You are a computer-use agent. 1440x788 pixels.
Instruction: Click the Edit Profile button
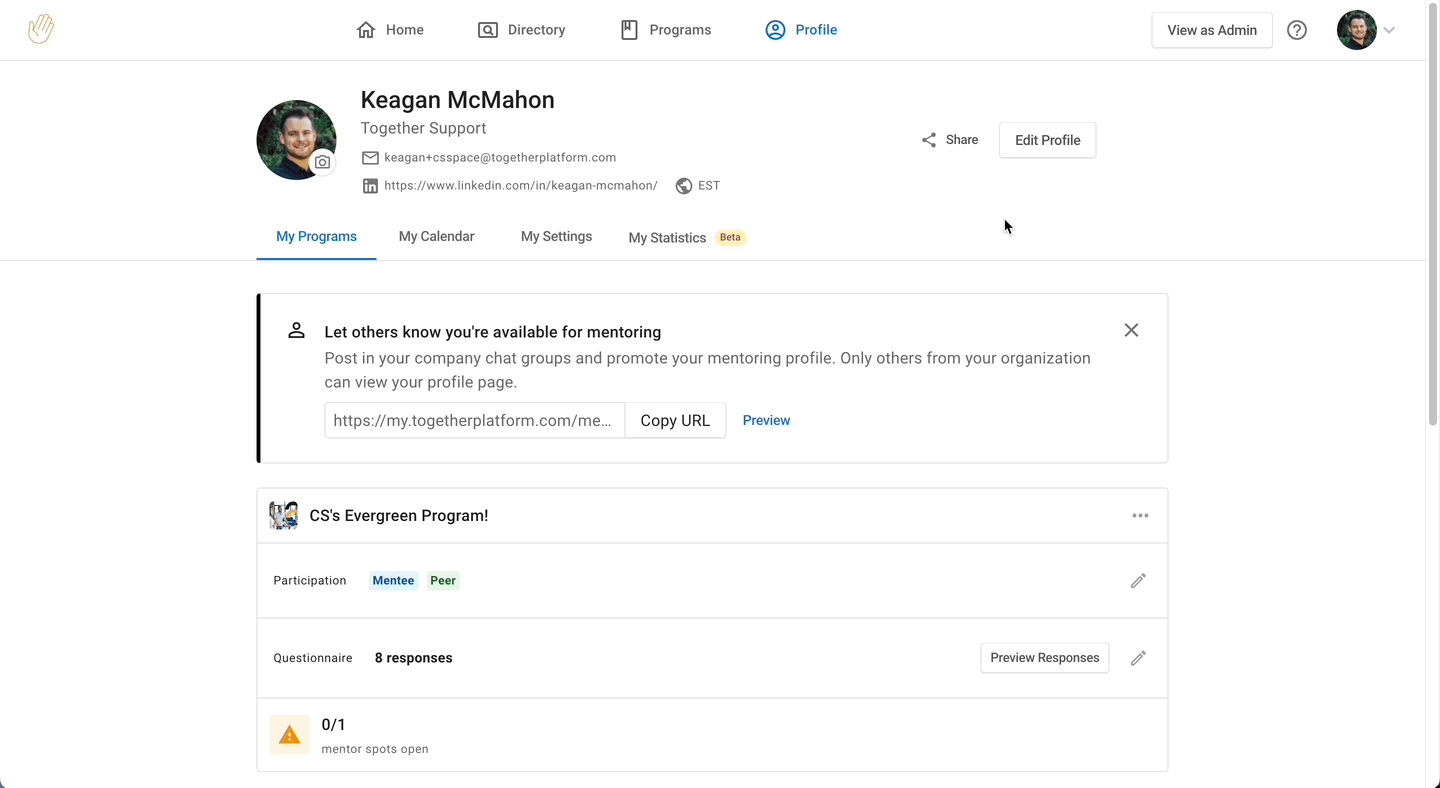(x=1047, y=140)
